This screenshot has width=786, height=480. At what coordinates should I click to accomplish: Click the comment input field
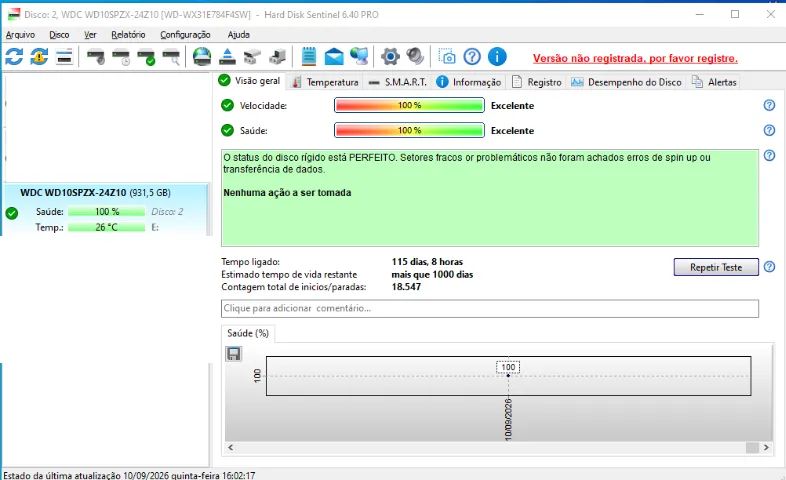(490, 308)
